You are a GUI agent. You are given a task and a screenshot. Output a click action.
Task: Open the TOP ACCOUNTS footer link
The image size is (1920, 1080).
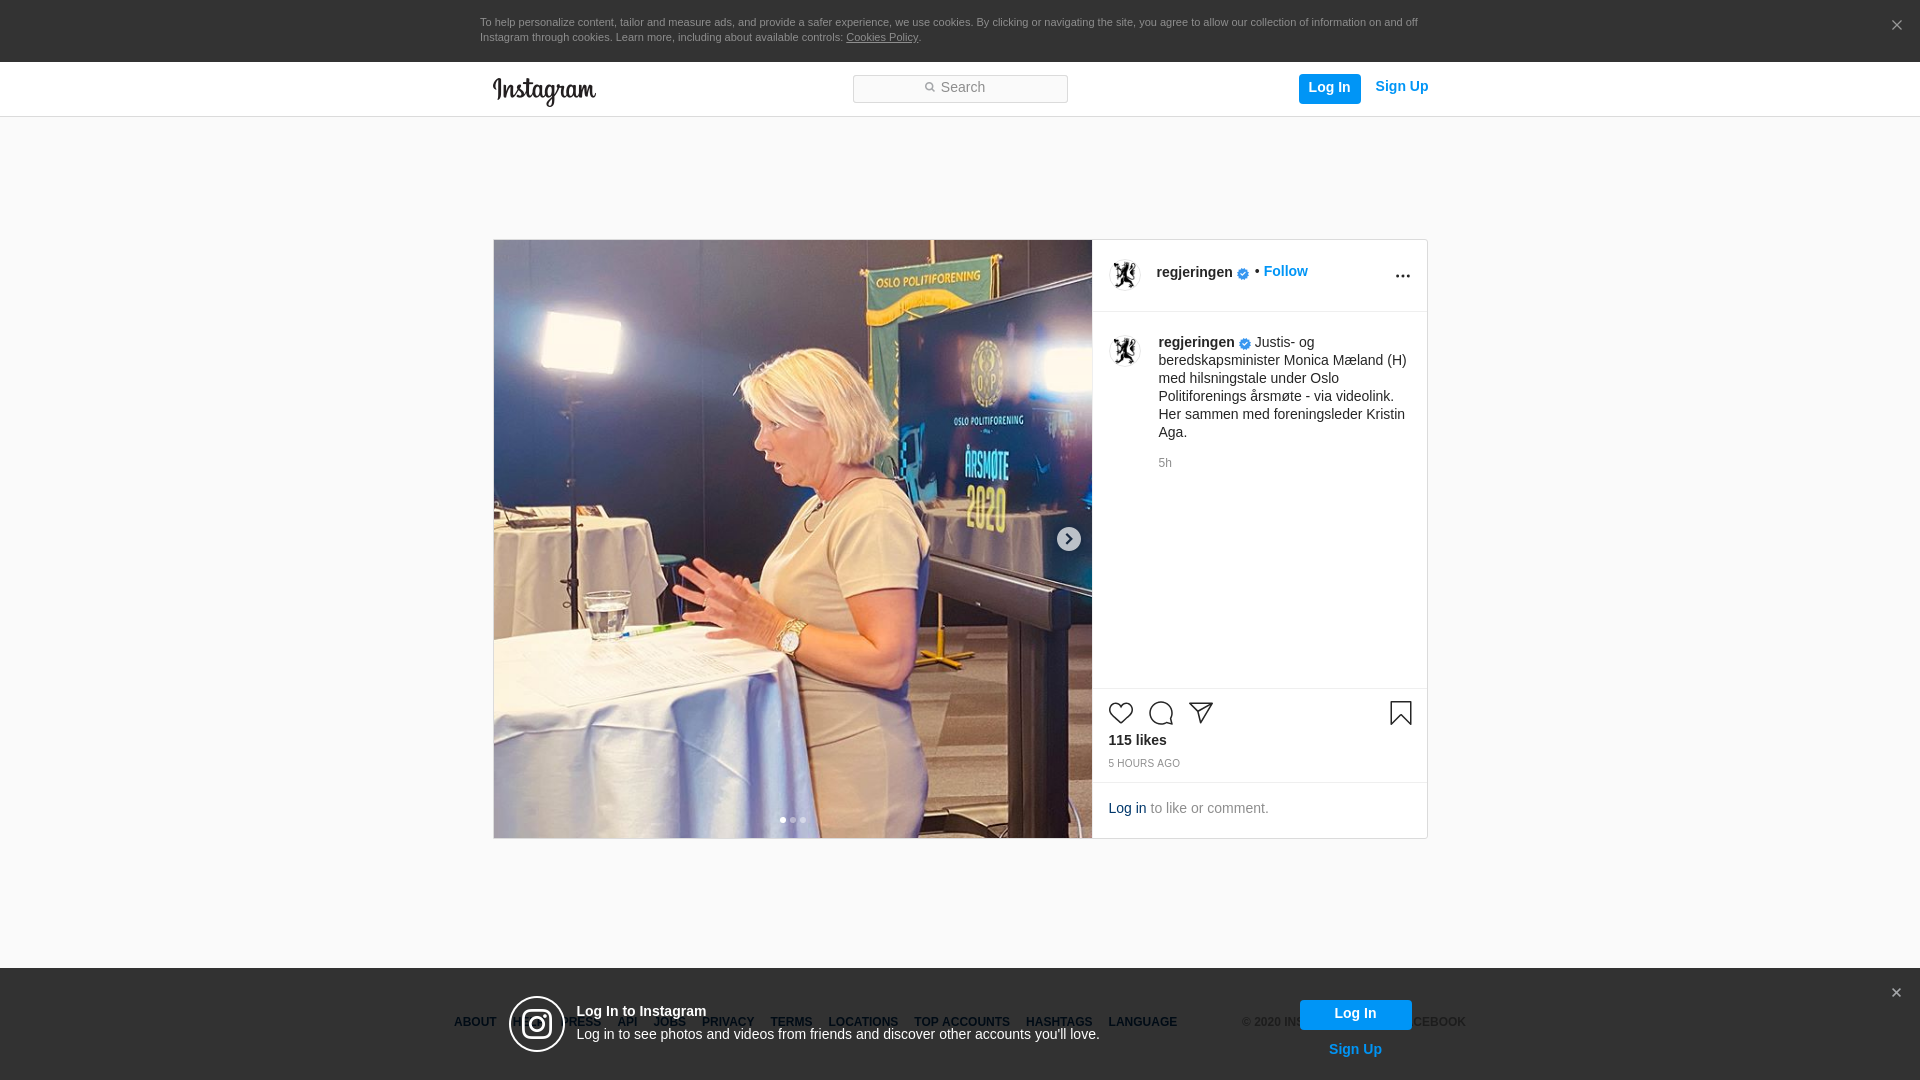coord(961,1022)
